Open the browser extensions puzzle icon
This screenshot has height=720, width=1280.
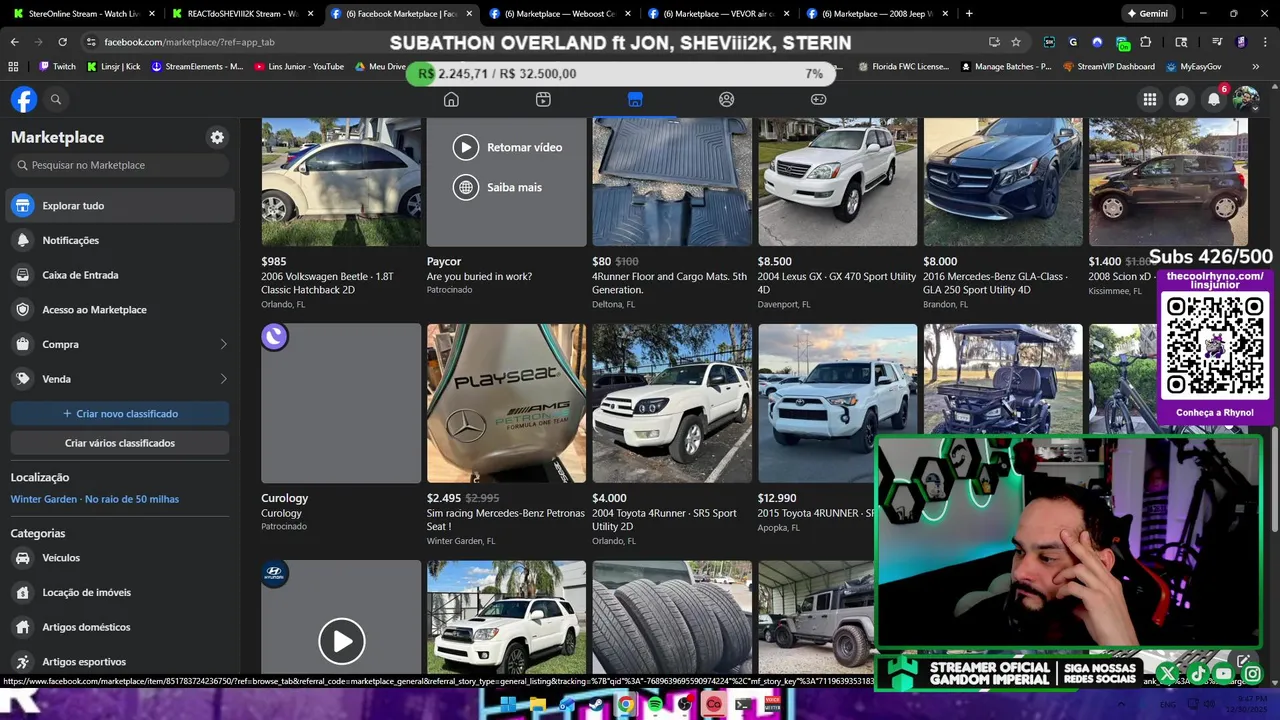pos(1146,42)
